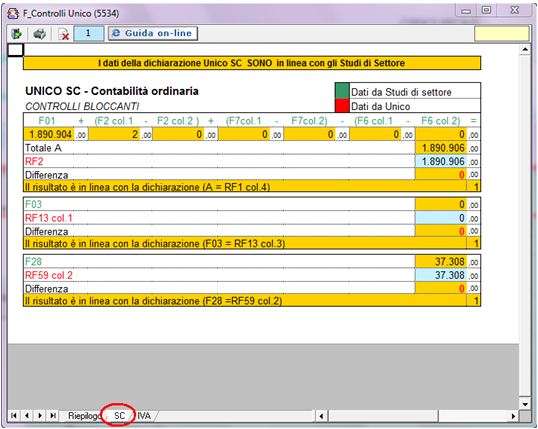Image resolution: width=538 pixels, height=429 pixels.
Task: Click the printer icon
Action: (x=39, y=34)
